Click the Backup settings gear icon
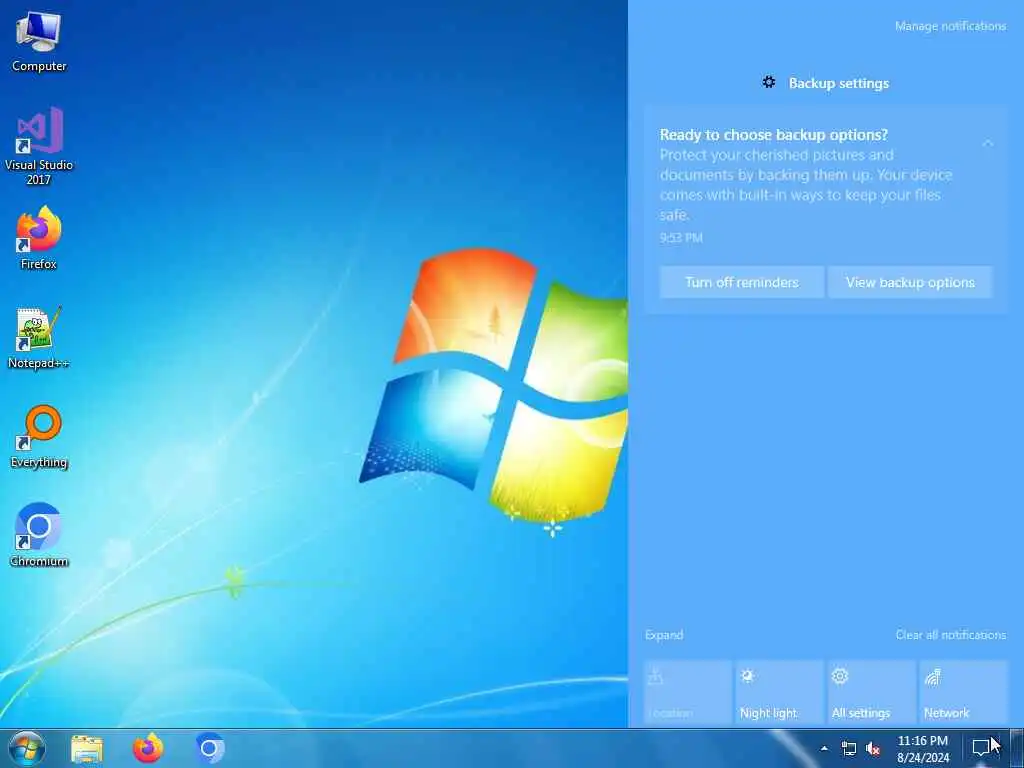 pos(769,82)
